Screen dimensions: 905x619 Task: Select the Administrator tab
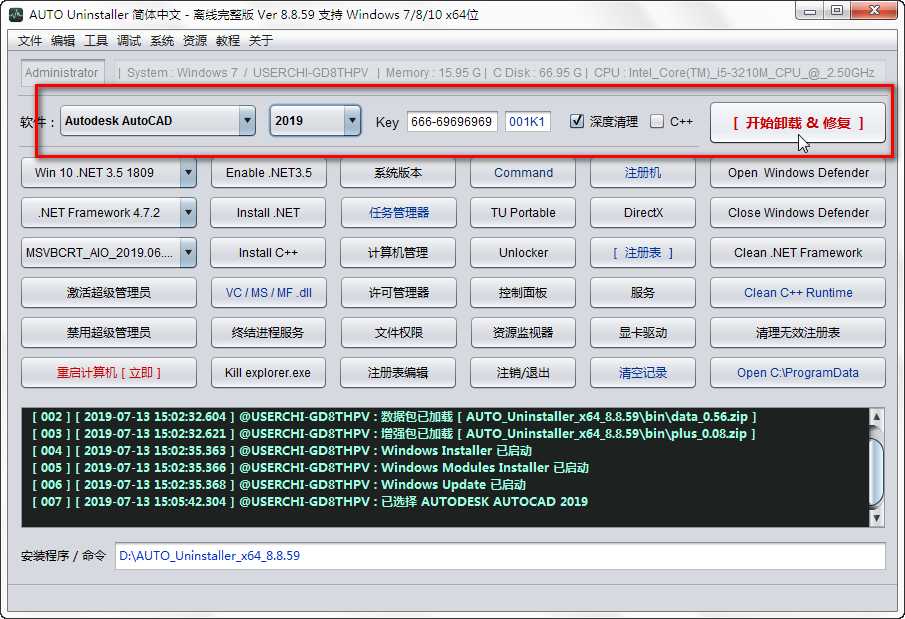(x=62, y=72)
